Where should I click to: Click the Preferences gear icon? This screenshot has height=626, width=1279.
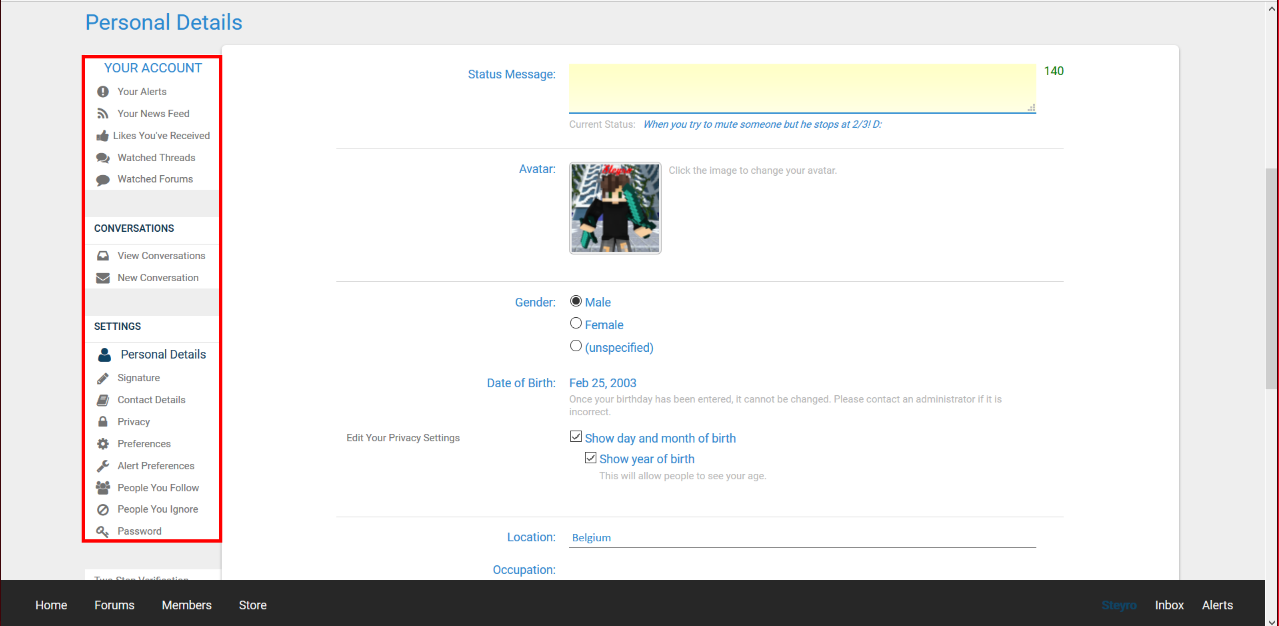[x=102, y=444]
